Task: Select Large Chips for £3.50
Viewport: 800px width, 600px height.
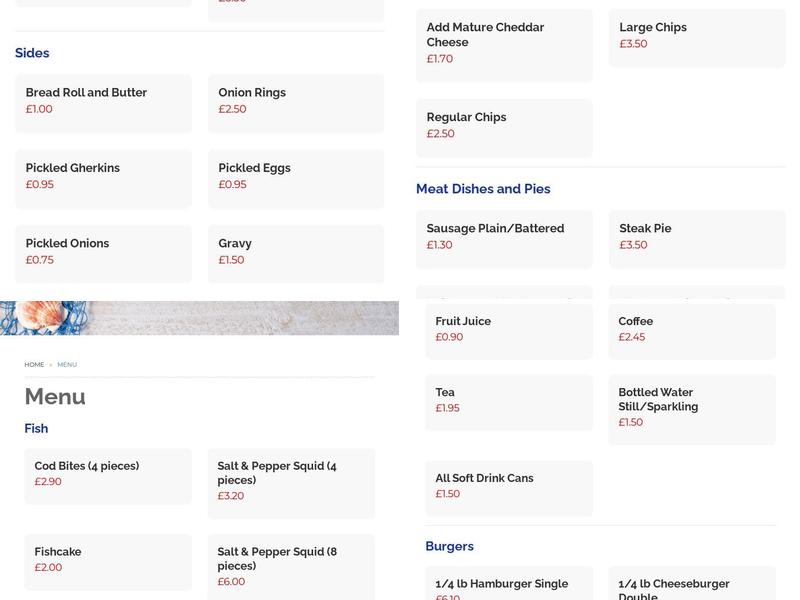Action: tap(697, 38)
